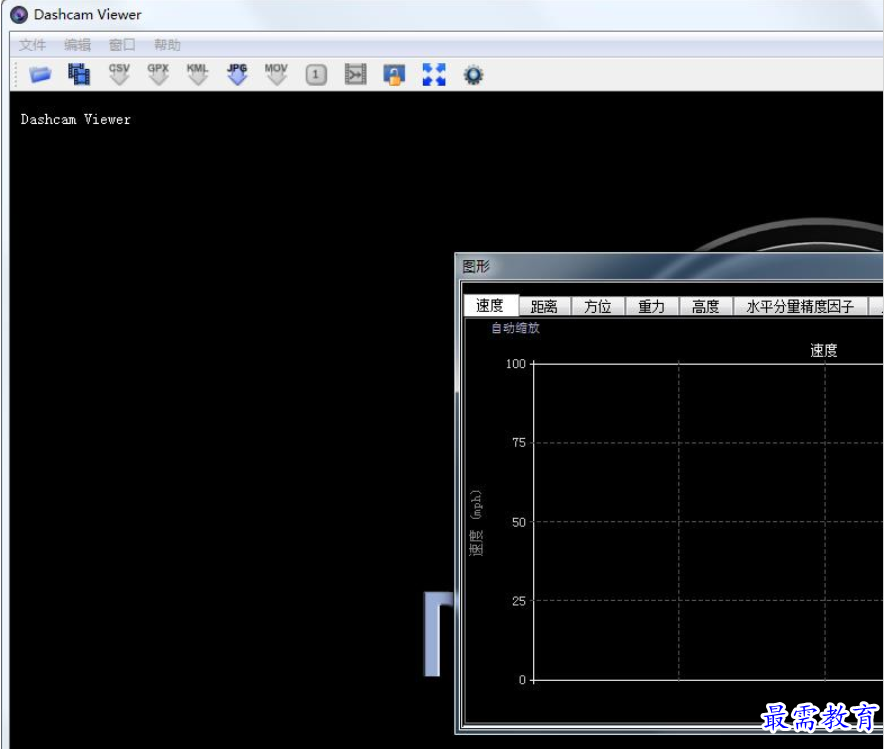Switch to the 重力 tab
This screenshot has height=749, width=885.
tap(651, 306)
